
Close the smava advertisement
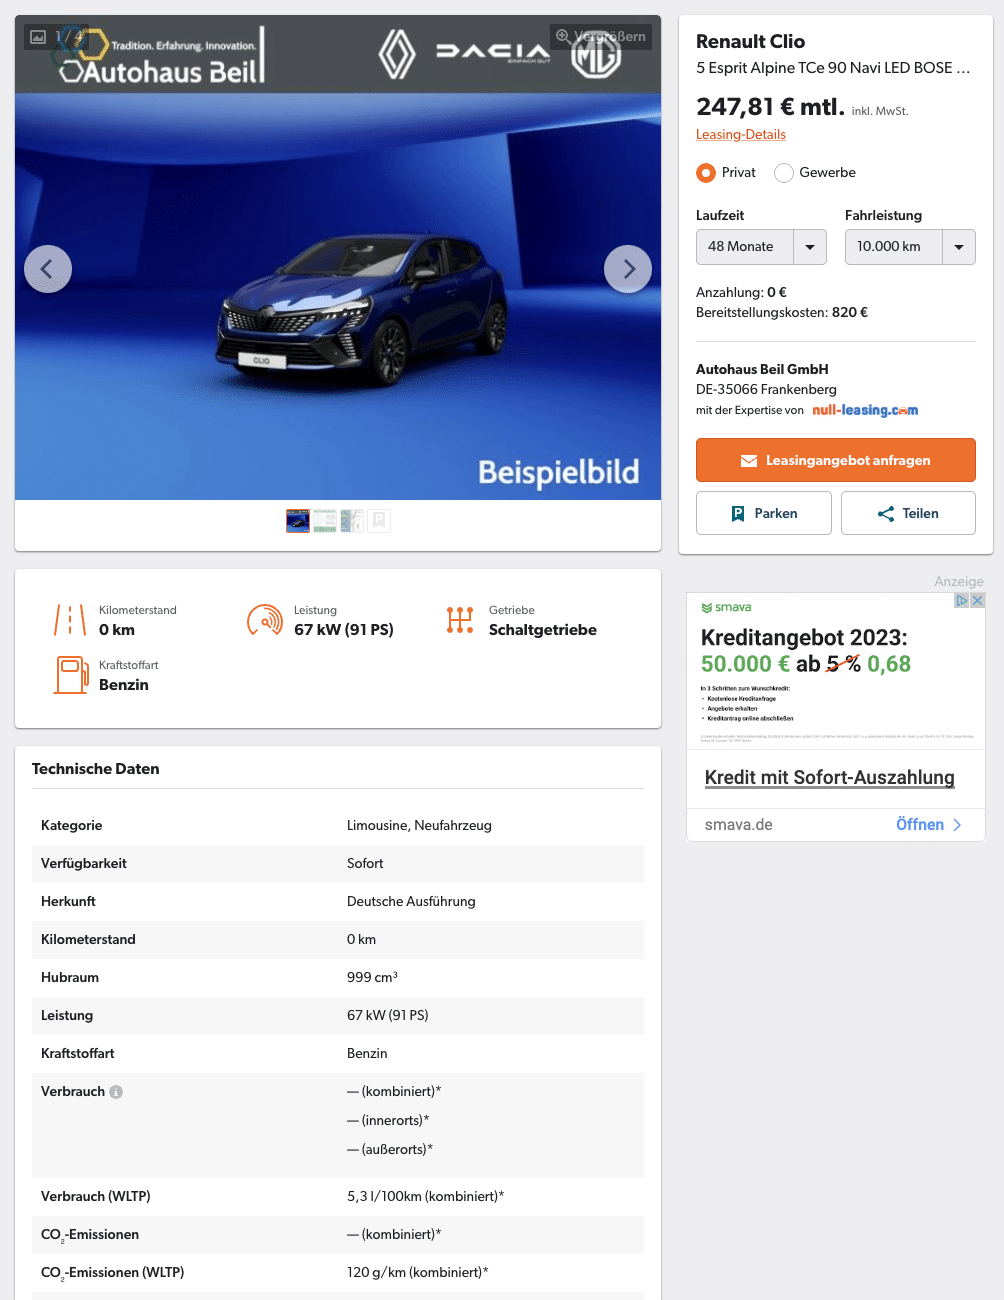tap(978, 600)
